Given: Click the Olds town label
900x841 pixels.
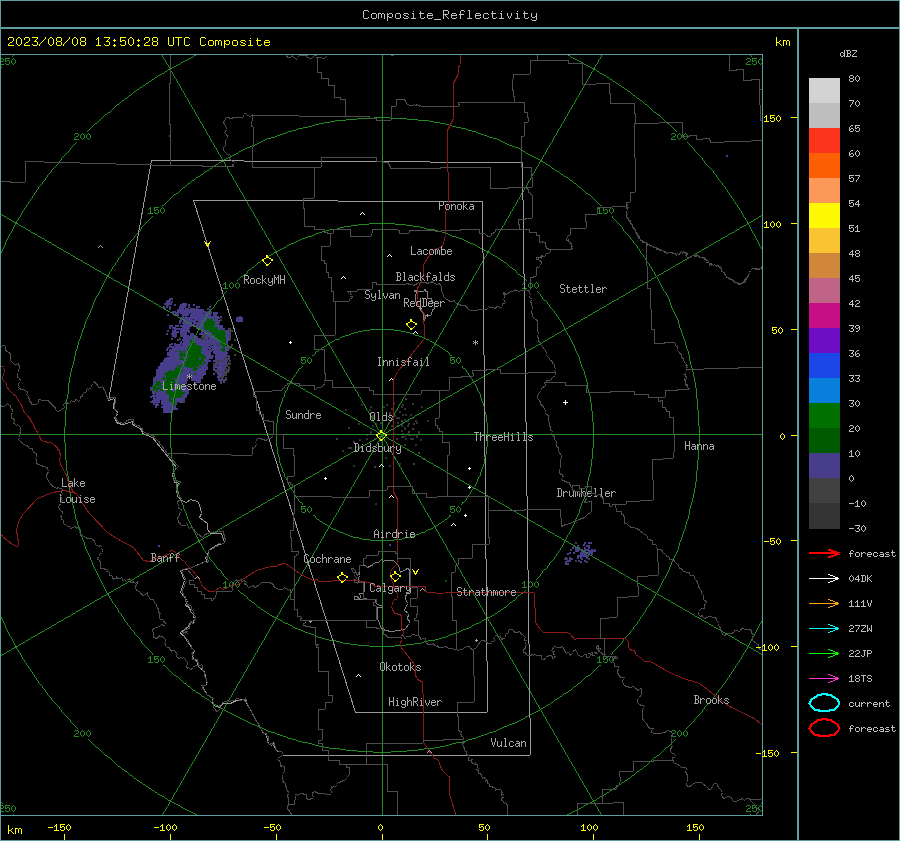Looking at the screenshot, I should [381, 417].
